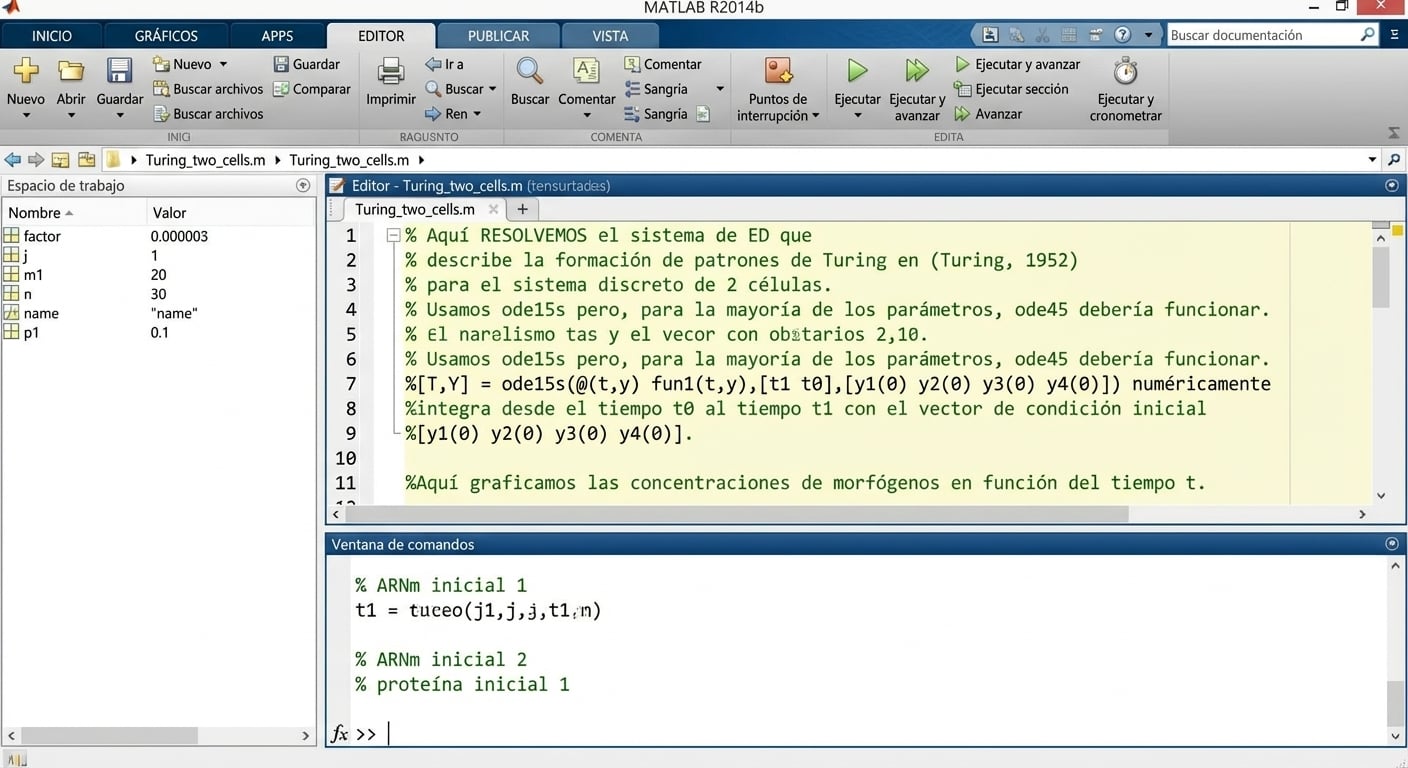Collapse the ribbon with the corner icon

pos(1394,133)
